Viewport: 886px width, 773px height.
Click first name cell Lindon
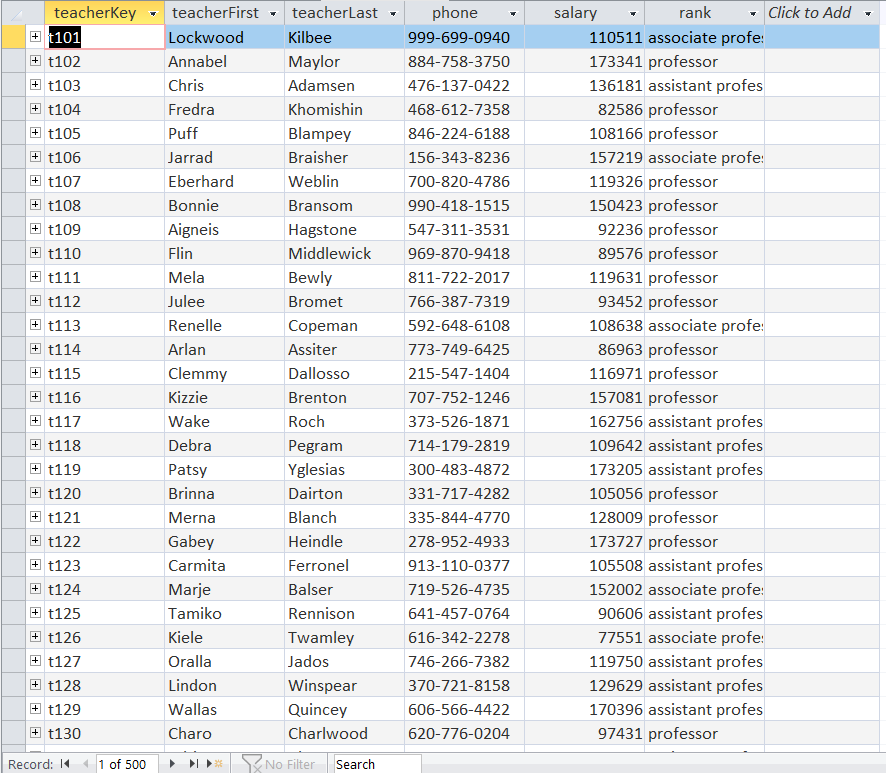(x=224, y=685)
